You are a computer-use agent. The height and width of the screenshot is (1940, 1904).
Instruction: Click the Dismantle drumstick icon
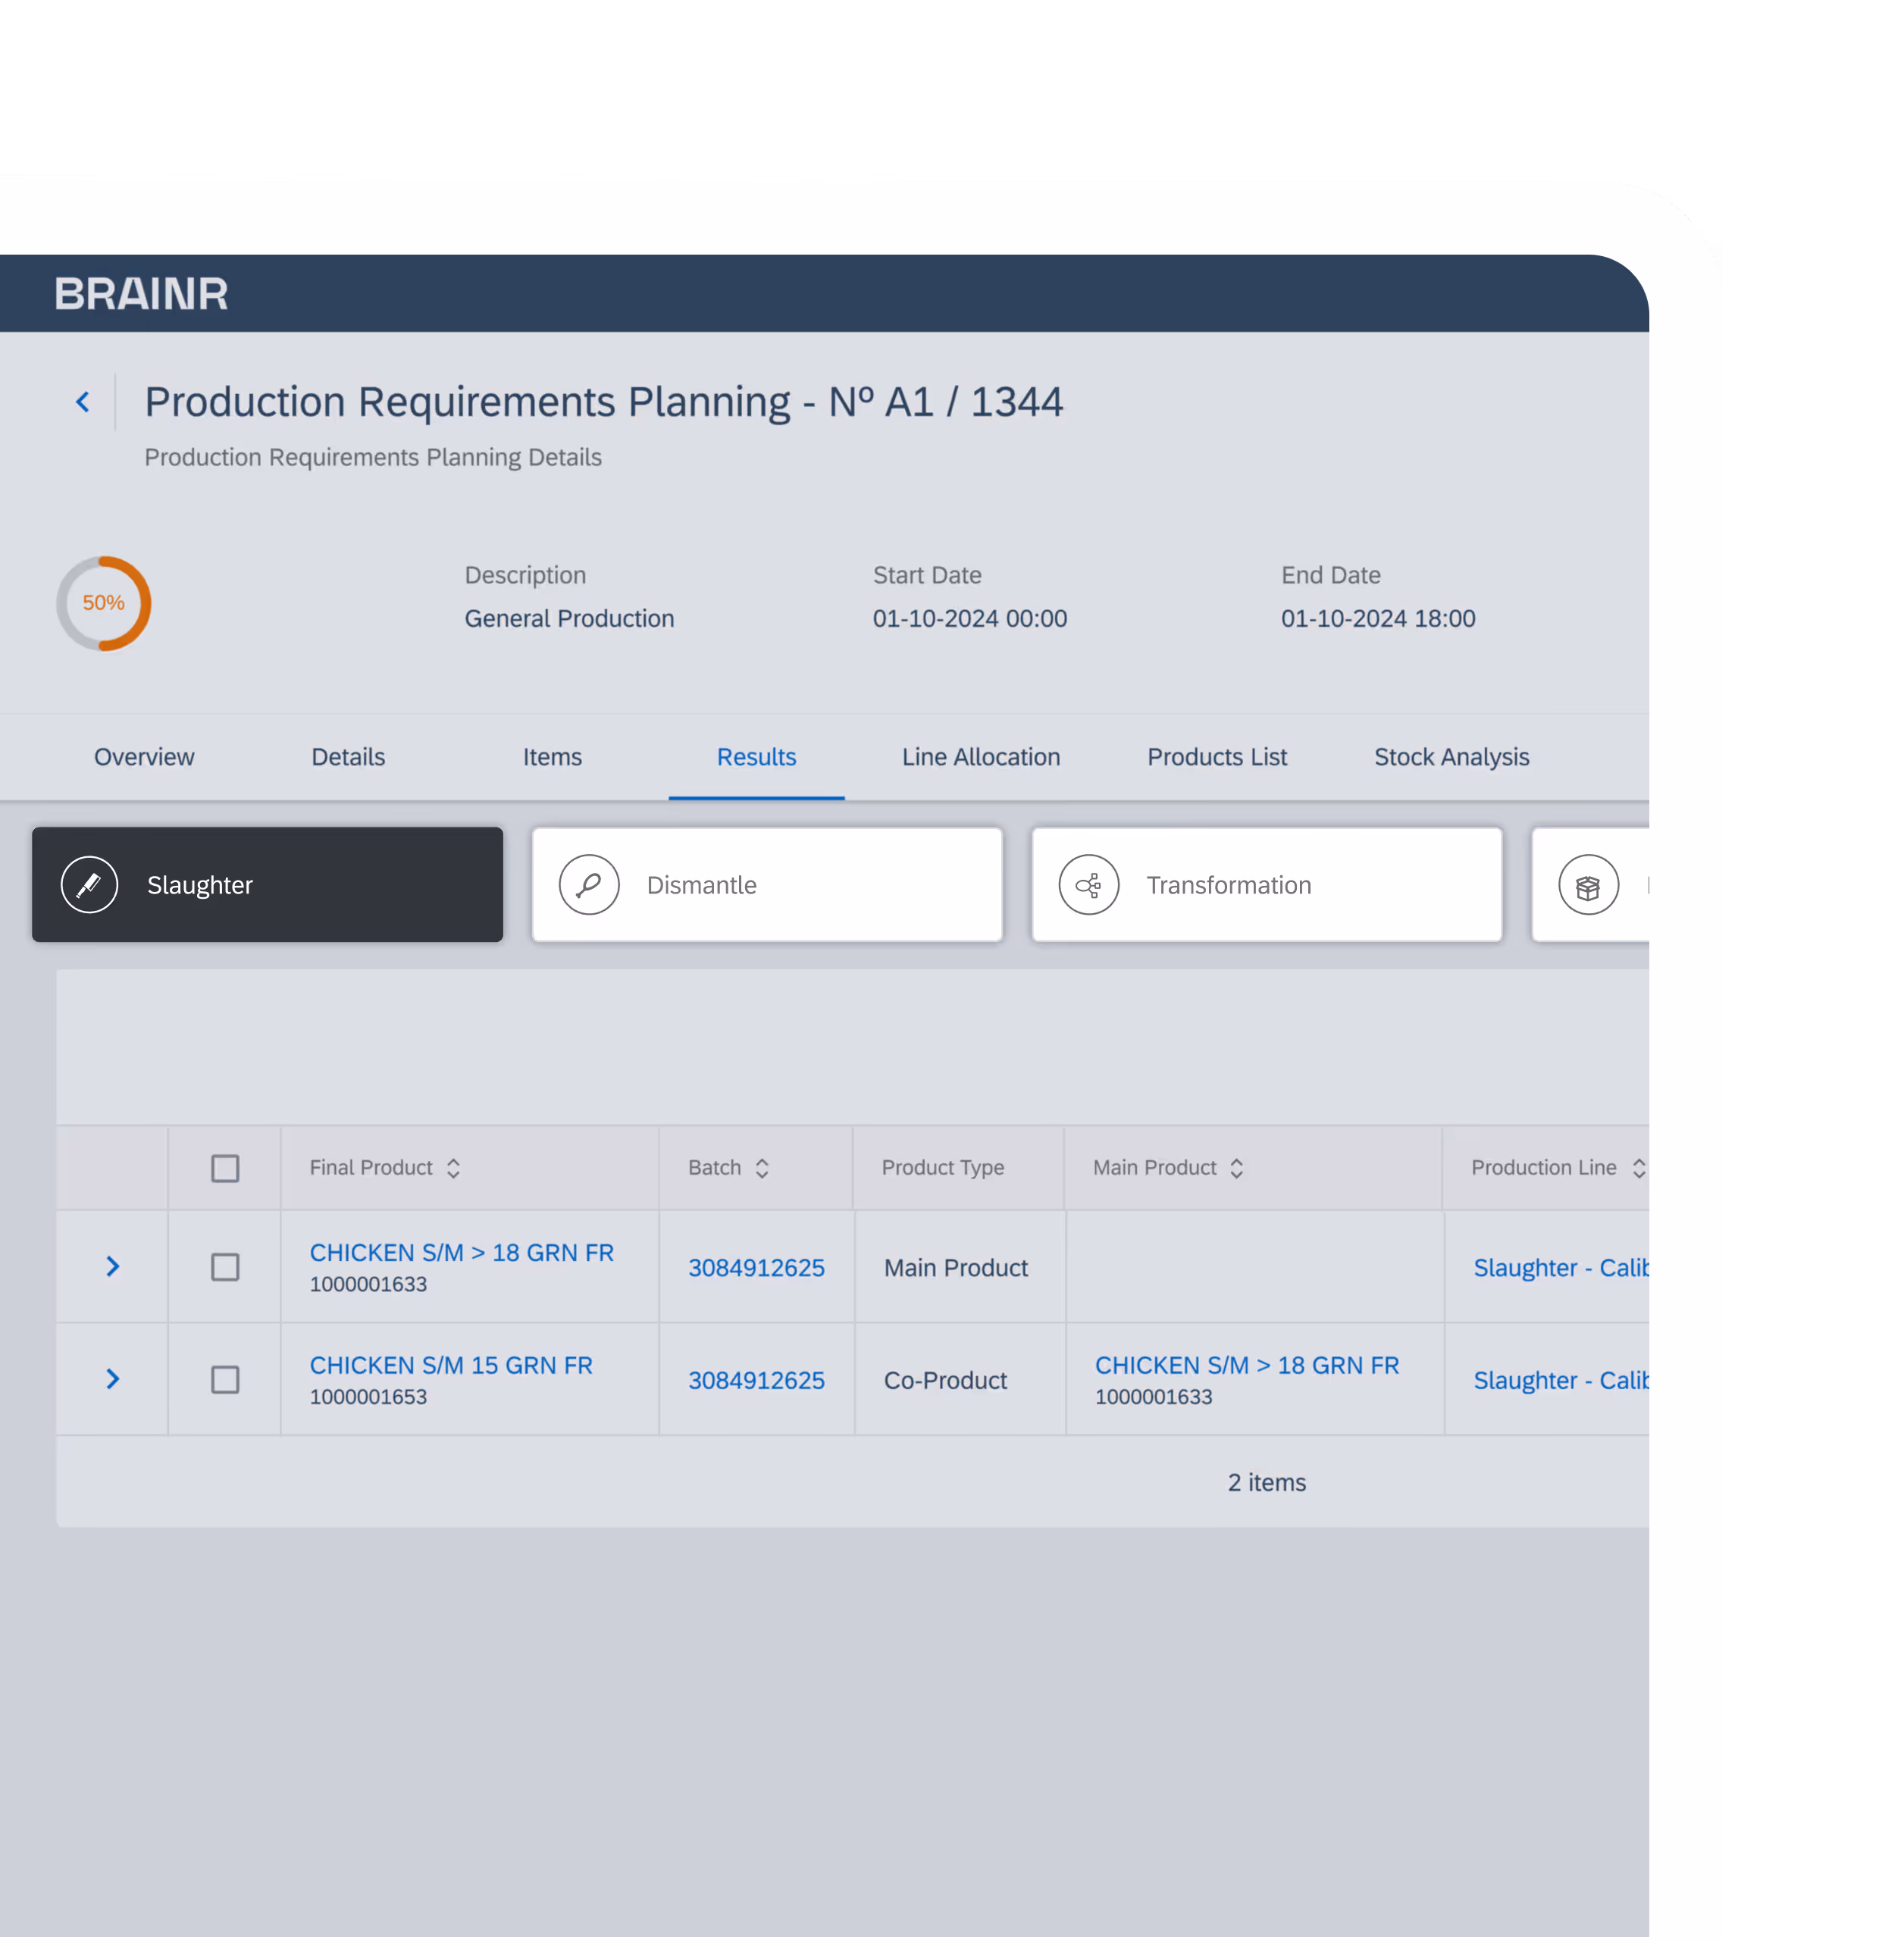pos(589,885)
